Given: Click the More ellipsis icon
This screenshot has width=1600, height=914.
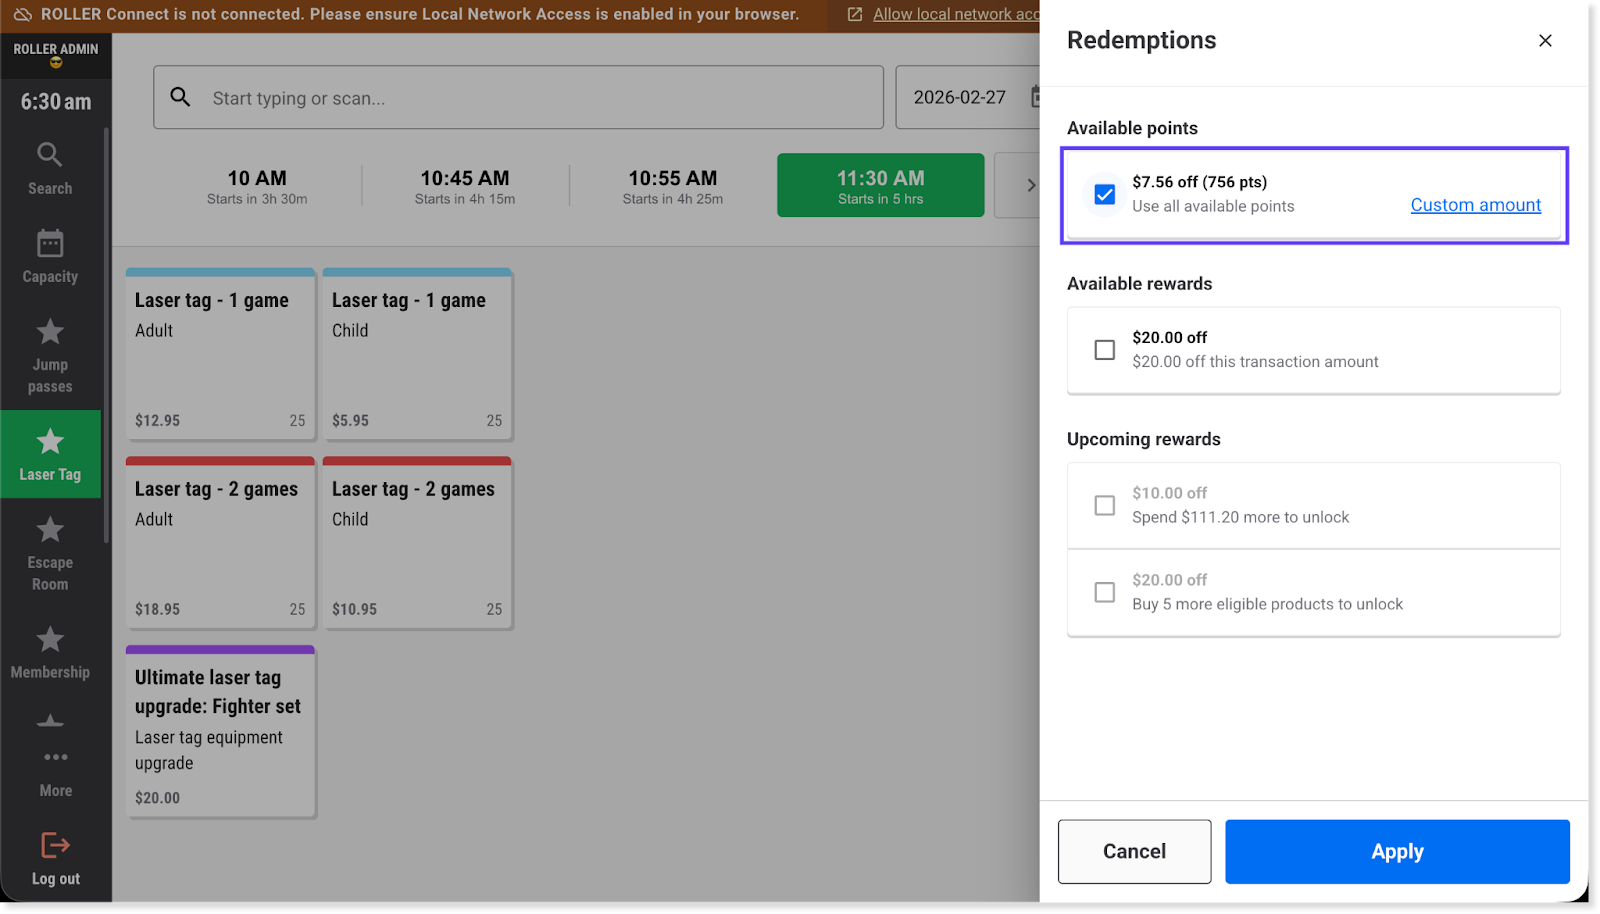Looking at the screenshot, I should [x=55, y=757].
